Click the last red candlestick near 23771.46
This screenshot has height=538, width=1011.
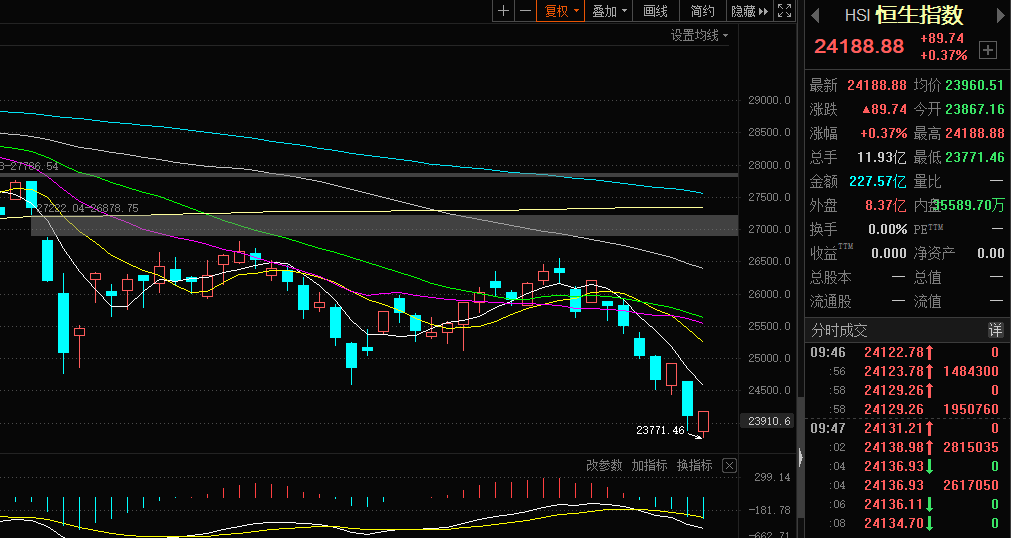[704, 421]
